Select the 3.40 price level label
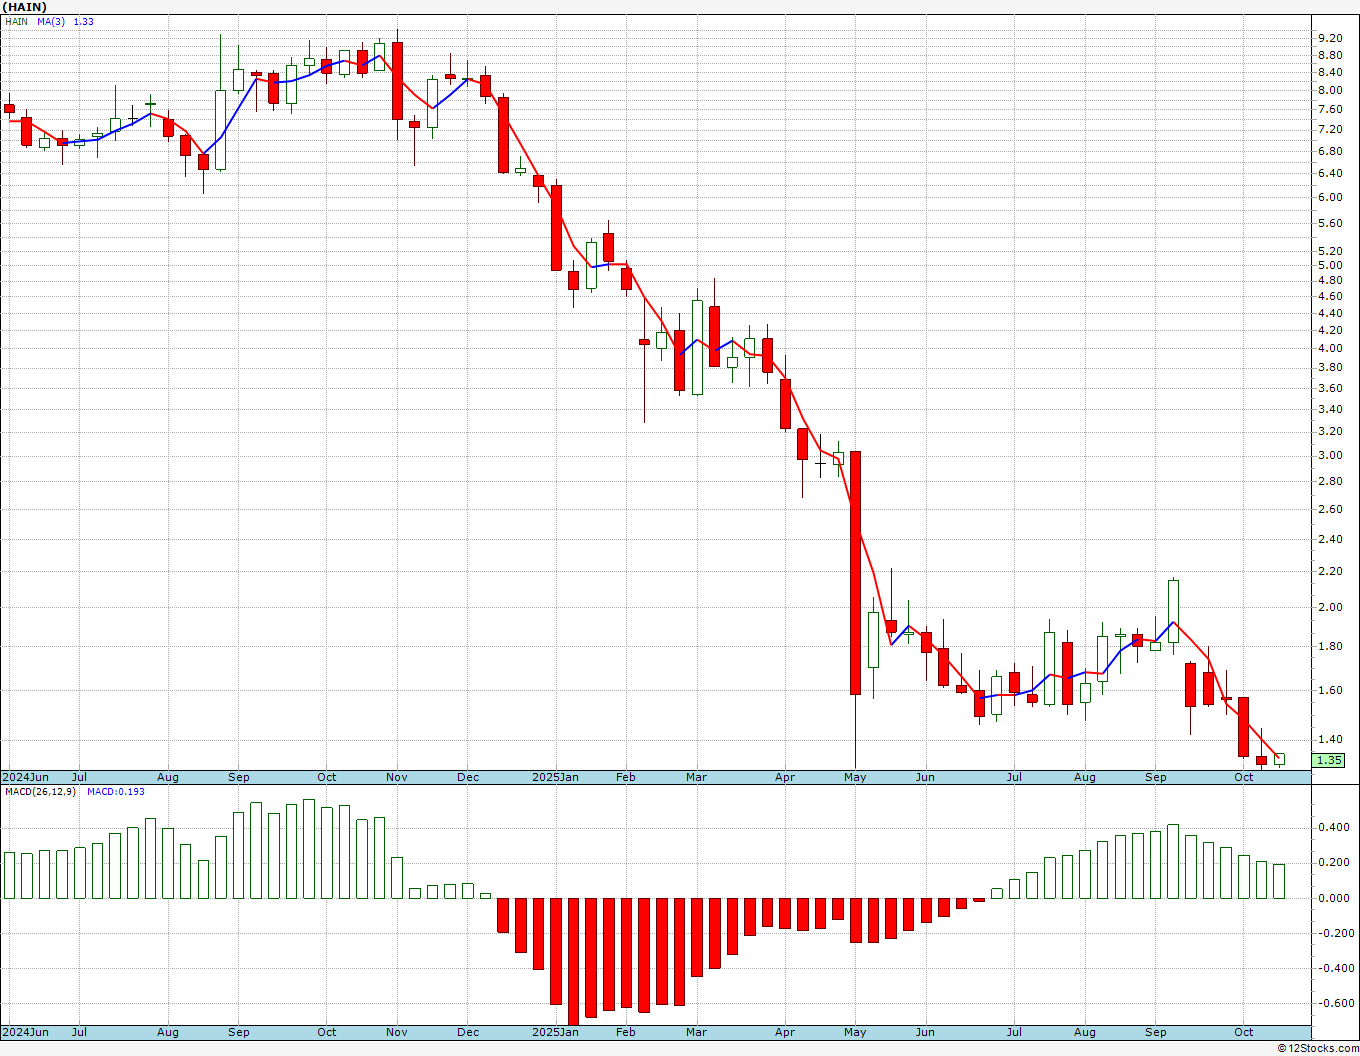This screenshot has height=1056, width=1360. click(x=1330, y=409)
